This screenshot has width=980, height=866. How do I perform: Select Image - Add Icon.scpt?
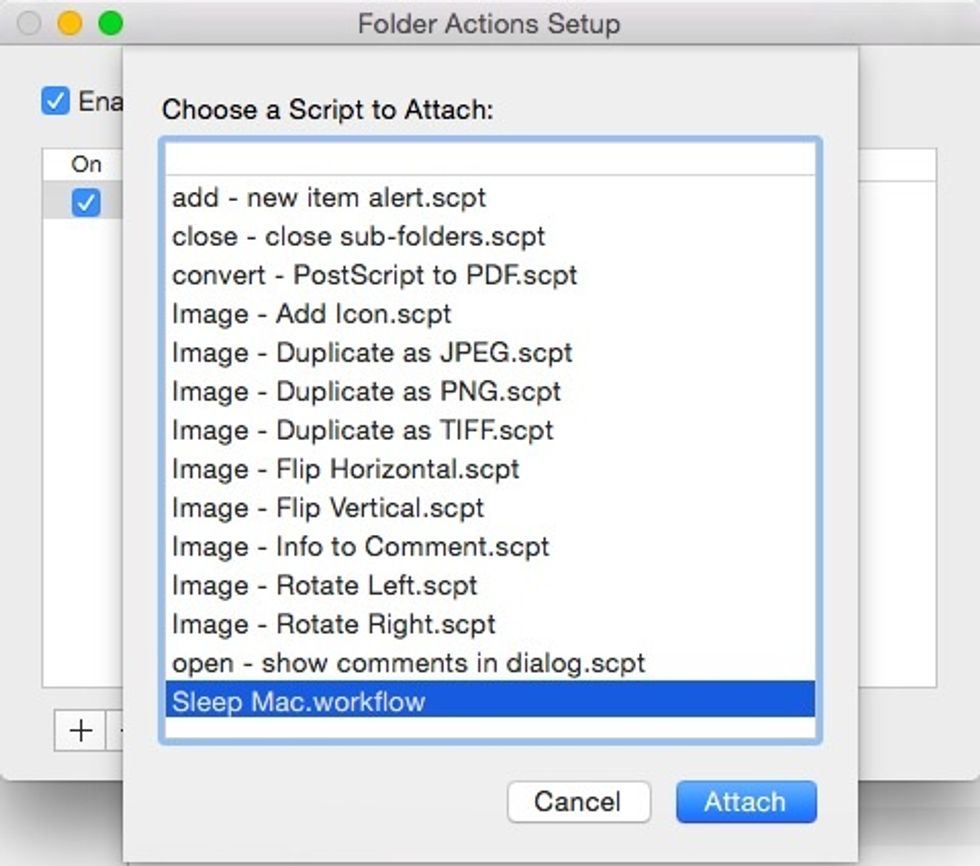click(x=310, y=314)
